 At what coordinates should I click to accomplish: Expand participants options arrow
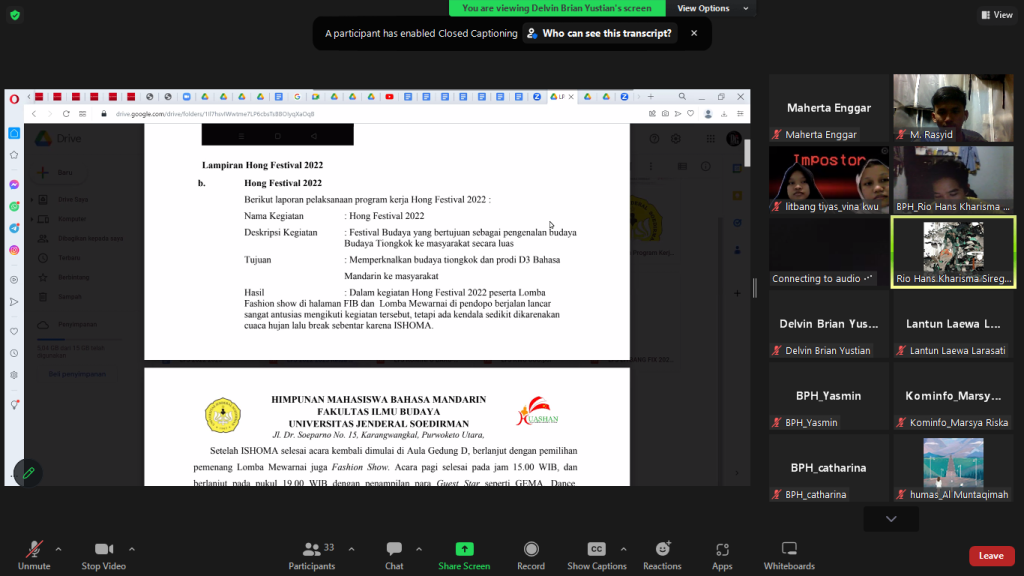click(x=351, y=549)
